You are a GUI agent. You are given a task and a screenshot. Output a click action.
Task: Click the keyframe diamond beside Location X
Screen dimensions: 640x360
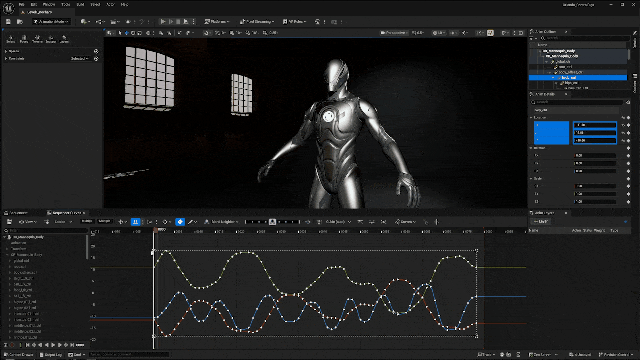[x=628, y=125]
